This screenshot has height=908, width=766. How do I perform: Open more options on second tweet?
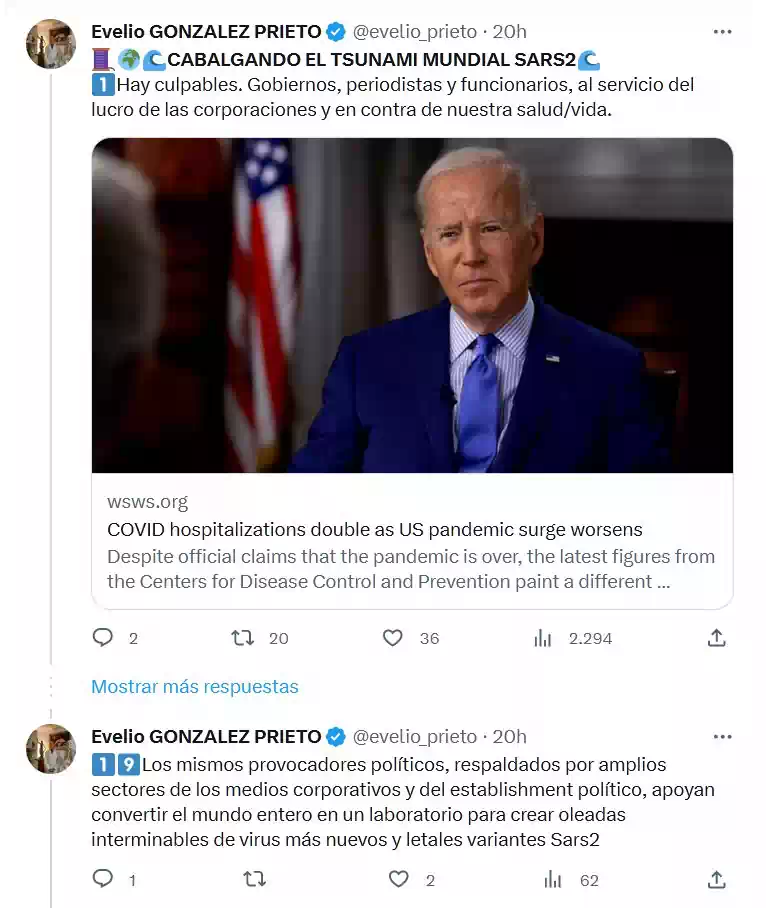point(722,737)
